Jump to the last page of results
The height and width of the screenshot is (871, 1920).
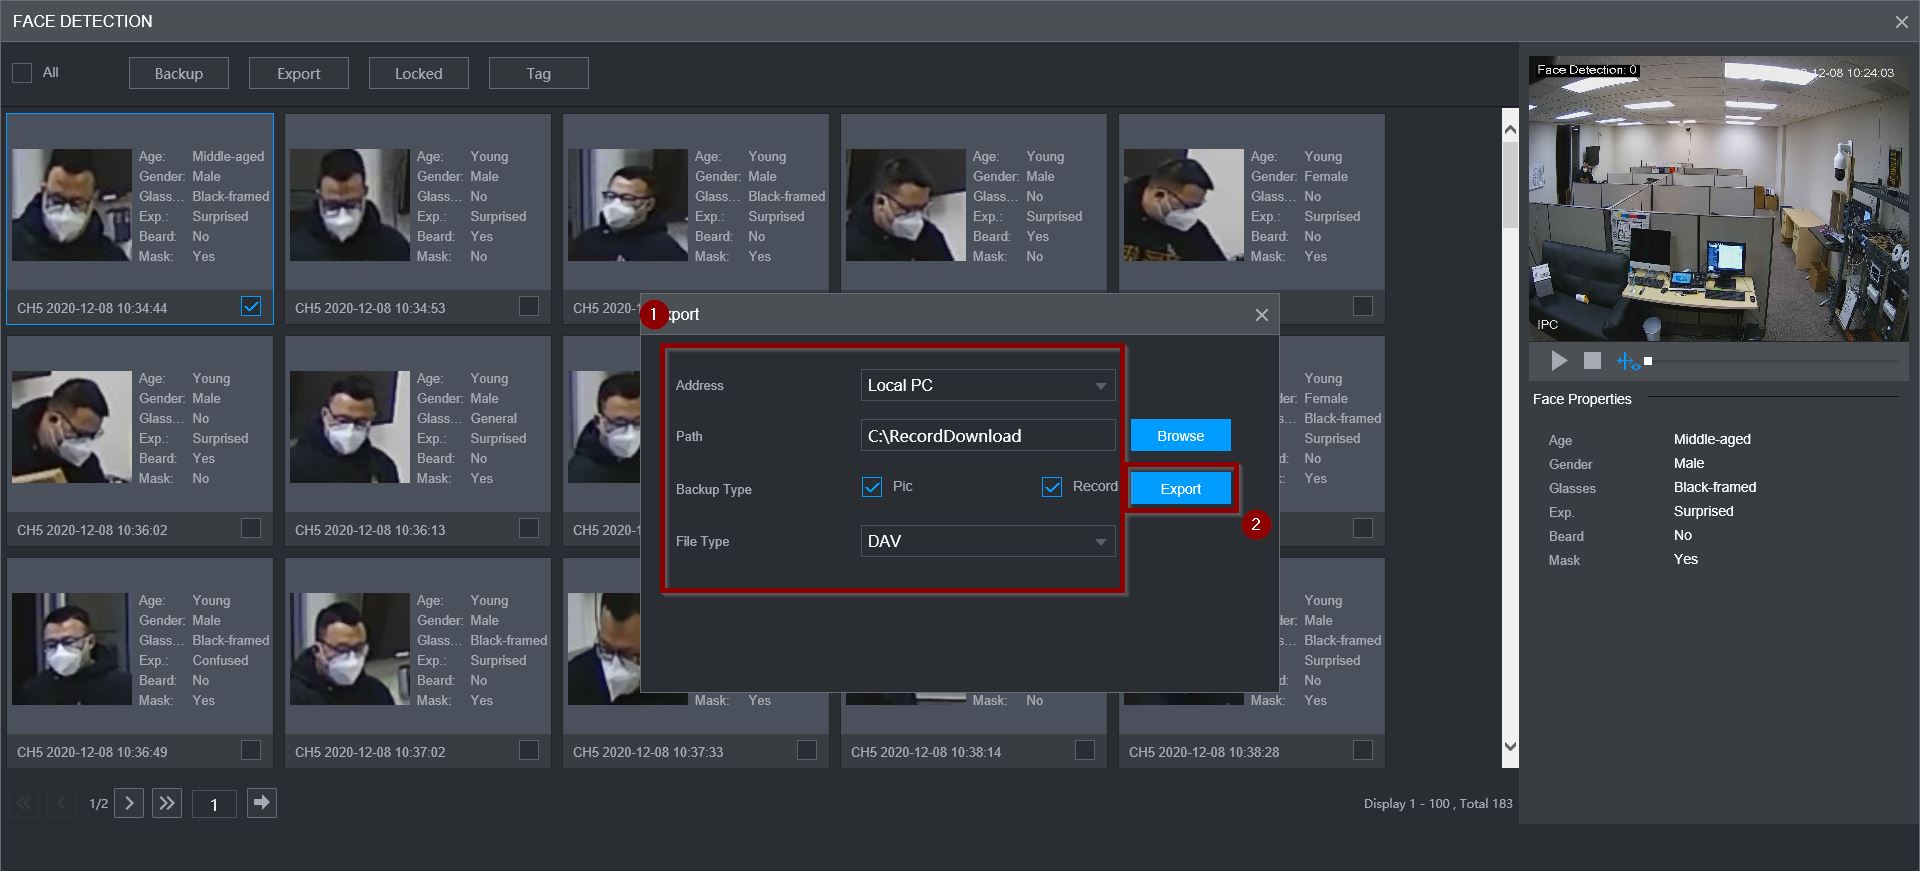click(x=167, y=803)
